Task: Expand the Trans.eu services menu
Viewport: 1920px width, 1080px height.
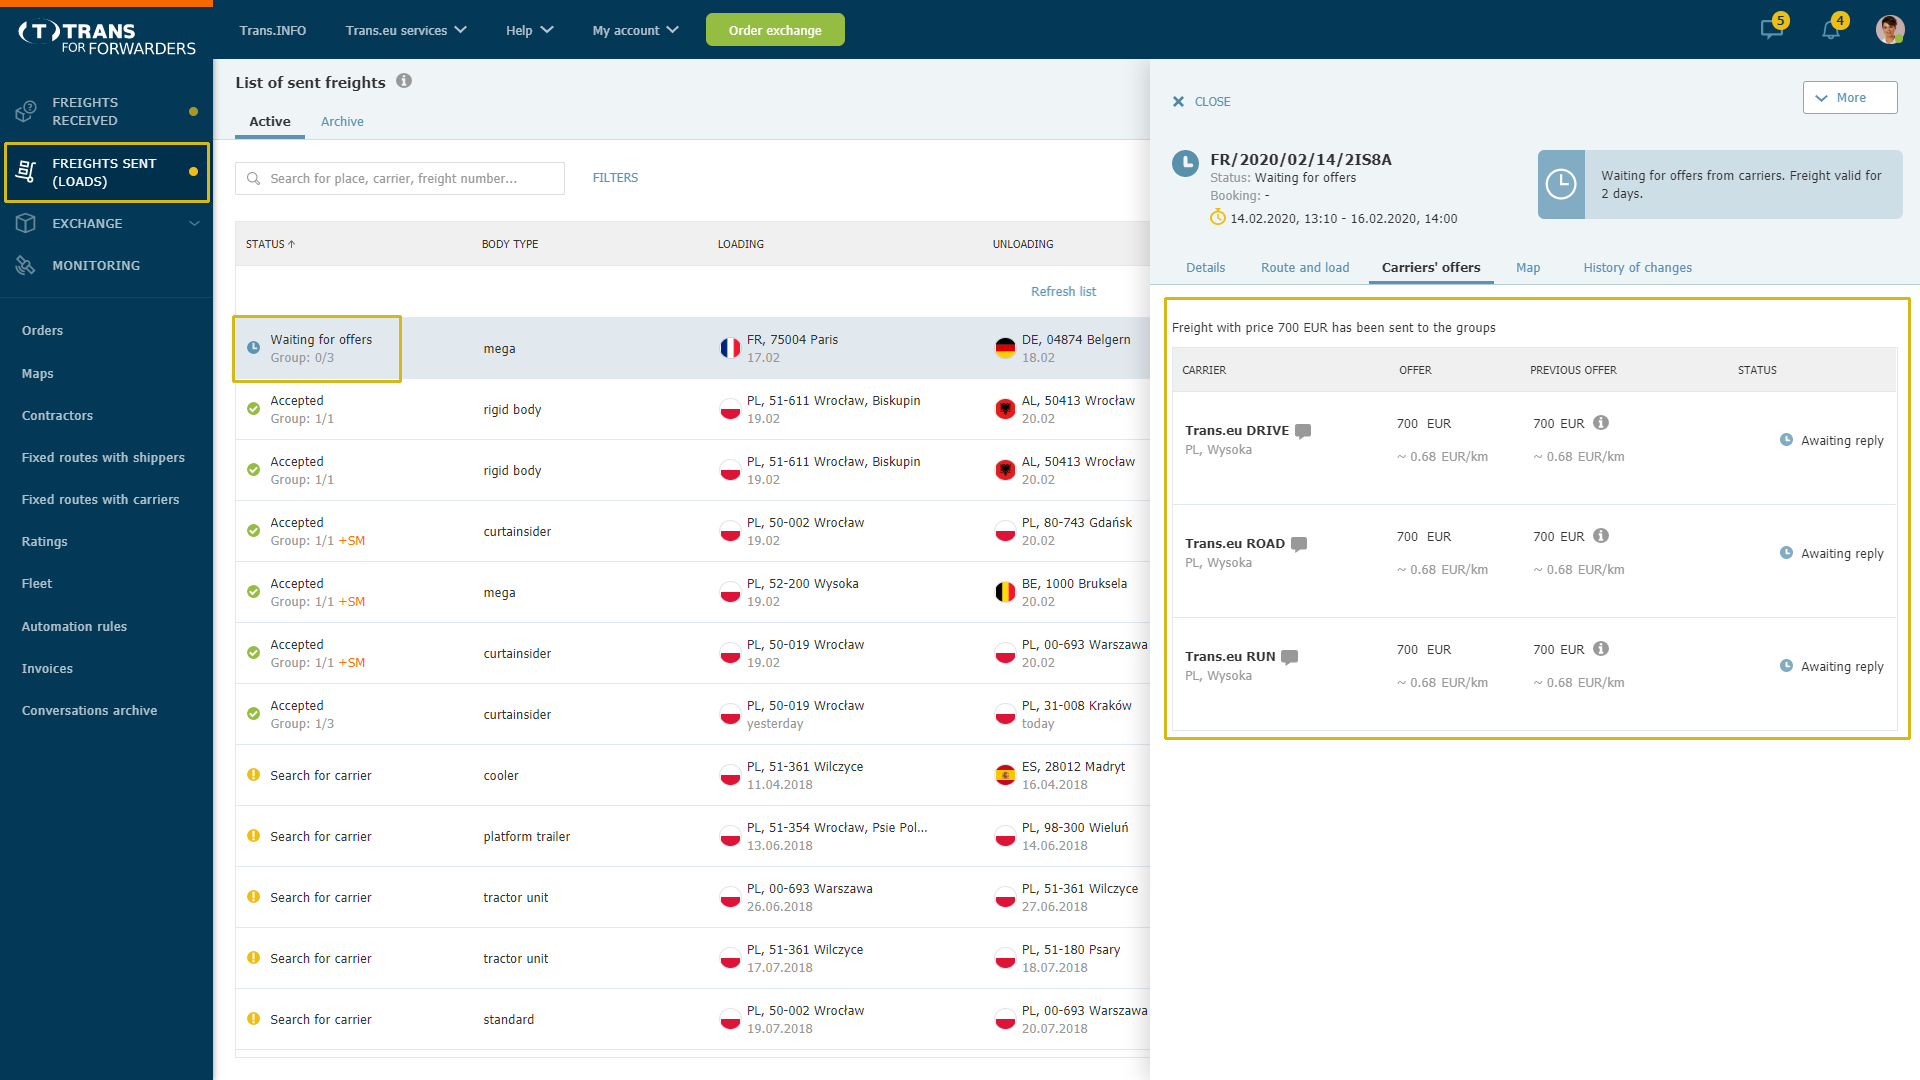Action: coord(406,30)
